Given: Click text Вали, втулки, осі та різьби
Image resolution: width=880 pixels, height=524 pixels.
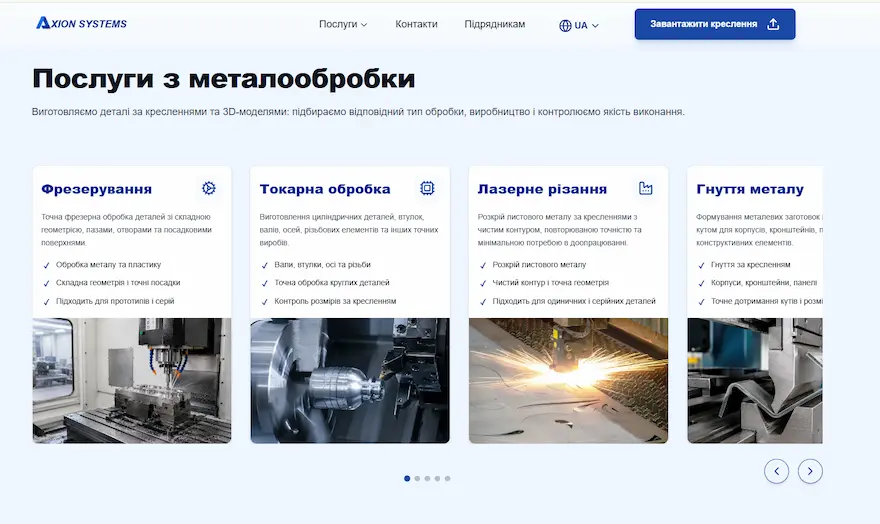Looking at the screenshot, I should pos(323,264).
